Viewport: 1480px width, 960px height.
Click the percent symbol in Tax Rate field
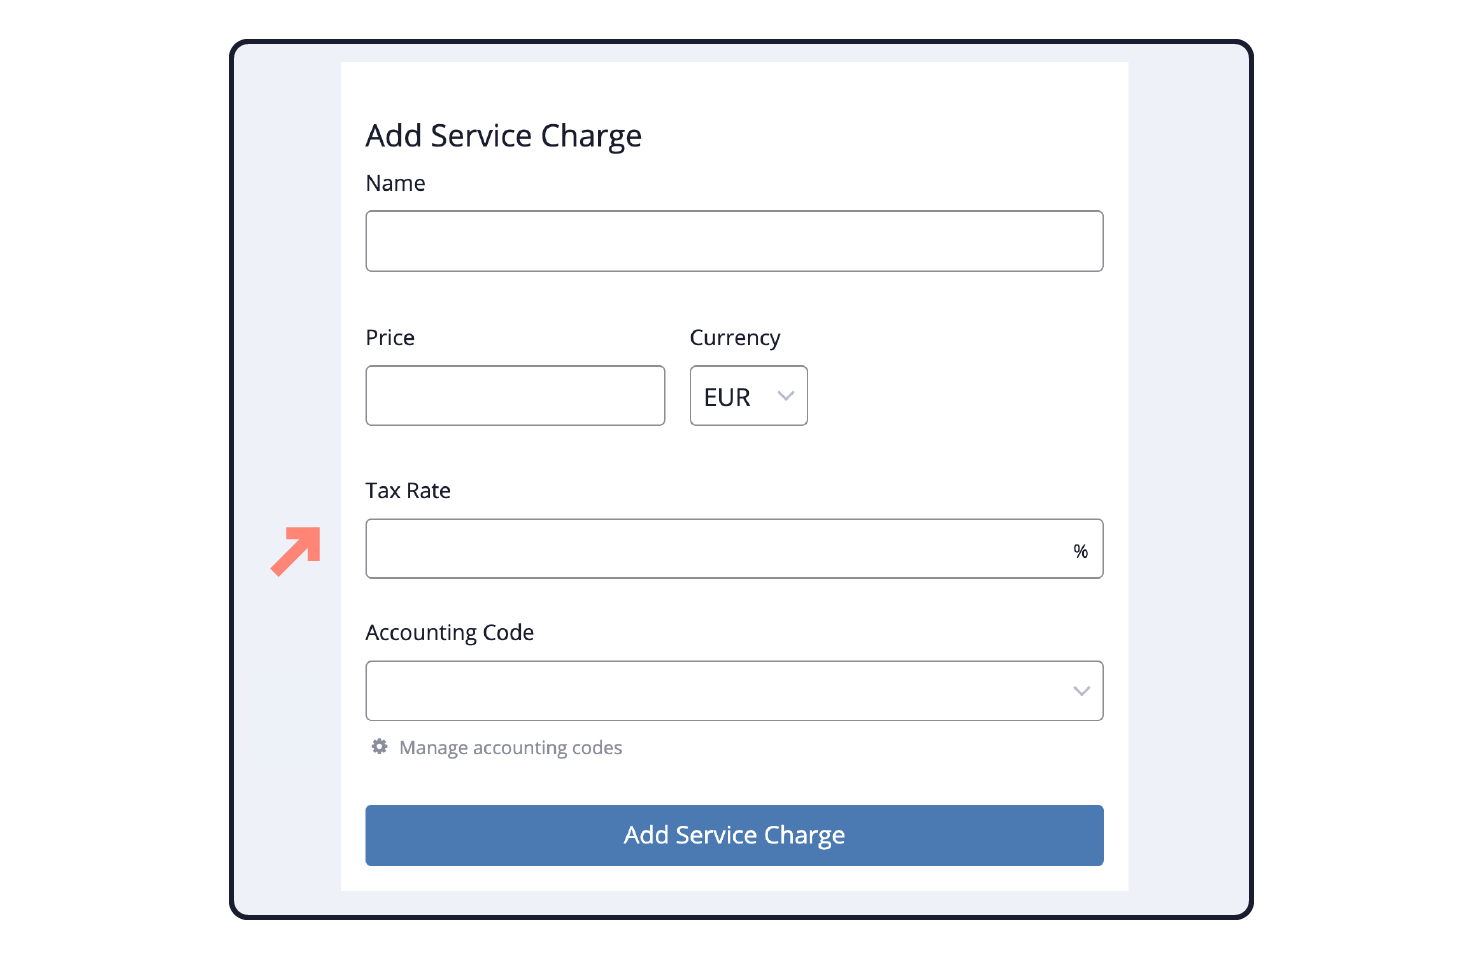[1080, 551]
